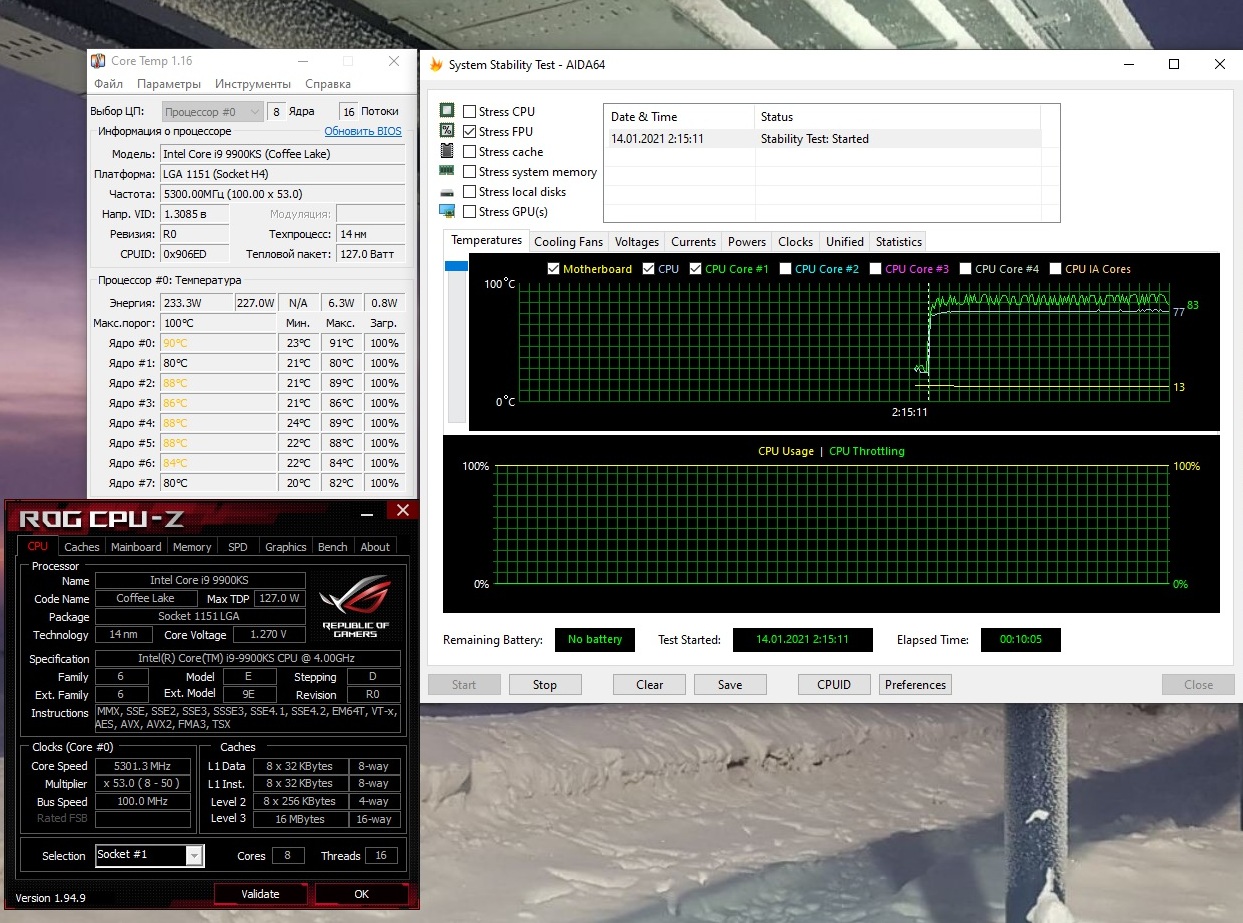Enable the Stress cache checkbox

[x=469, y=152]
